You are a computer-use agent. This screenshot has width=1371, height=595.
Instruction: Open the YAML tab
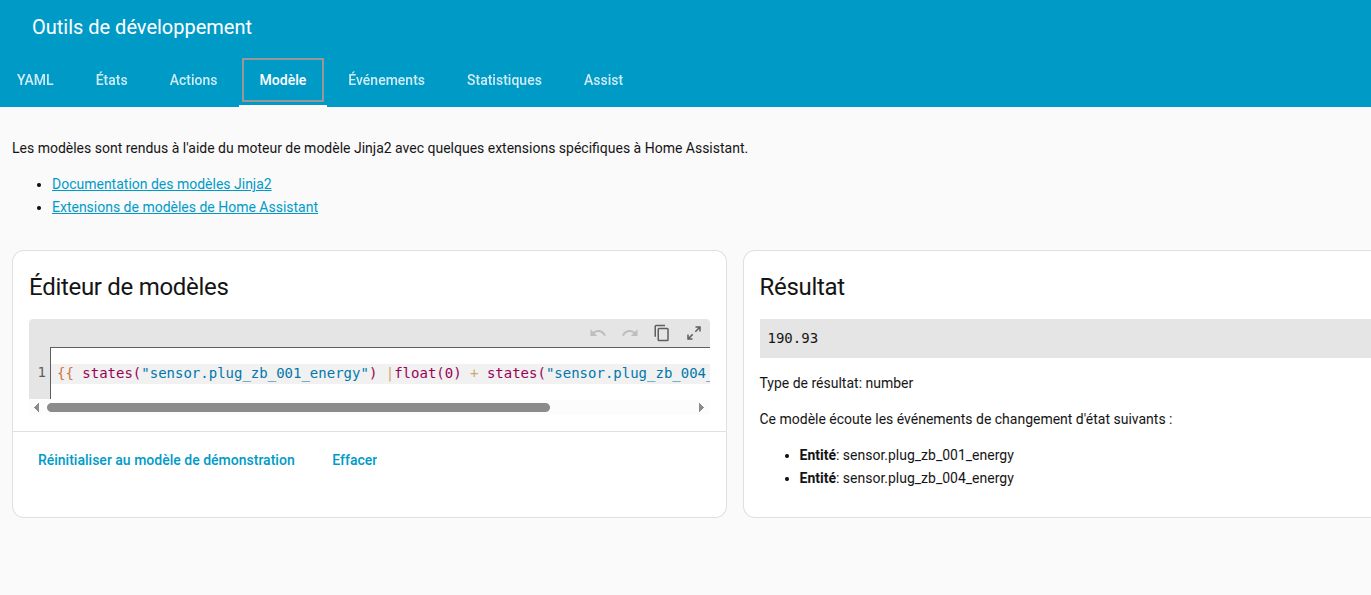(x=35, y=80)
